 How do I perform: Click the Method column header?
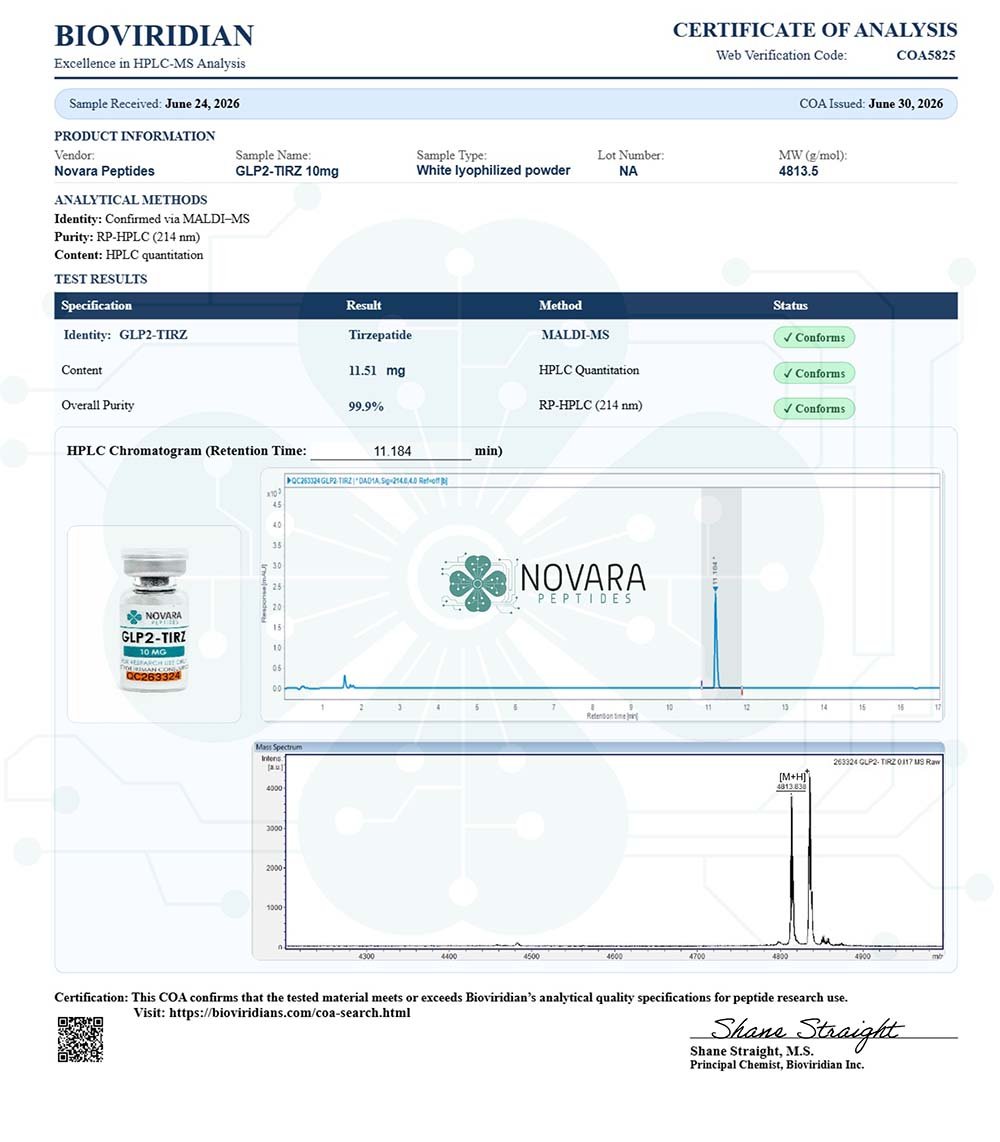click(560, 305)
